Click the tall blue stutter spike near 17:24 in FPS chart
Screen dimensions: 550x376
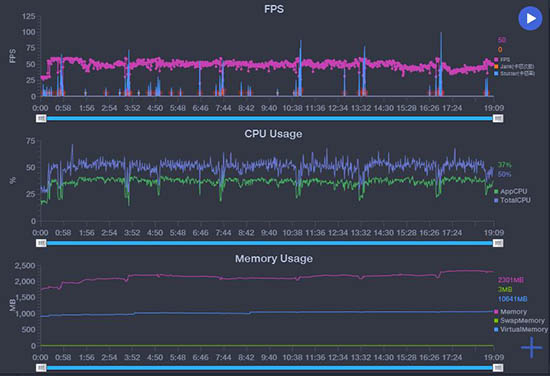click(x=441, y=63)
